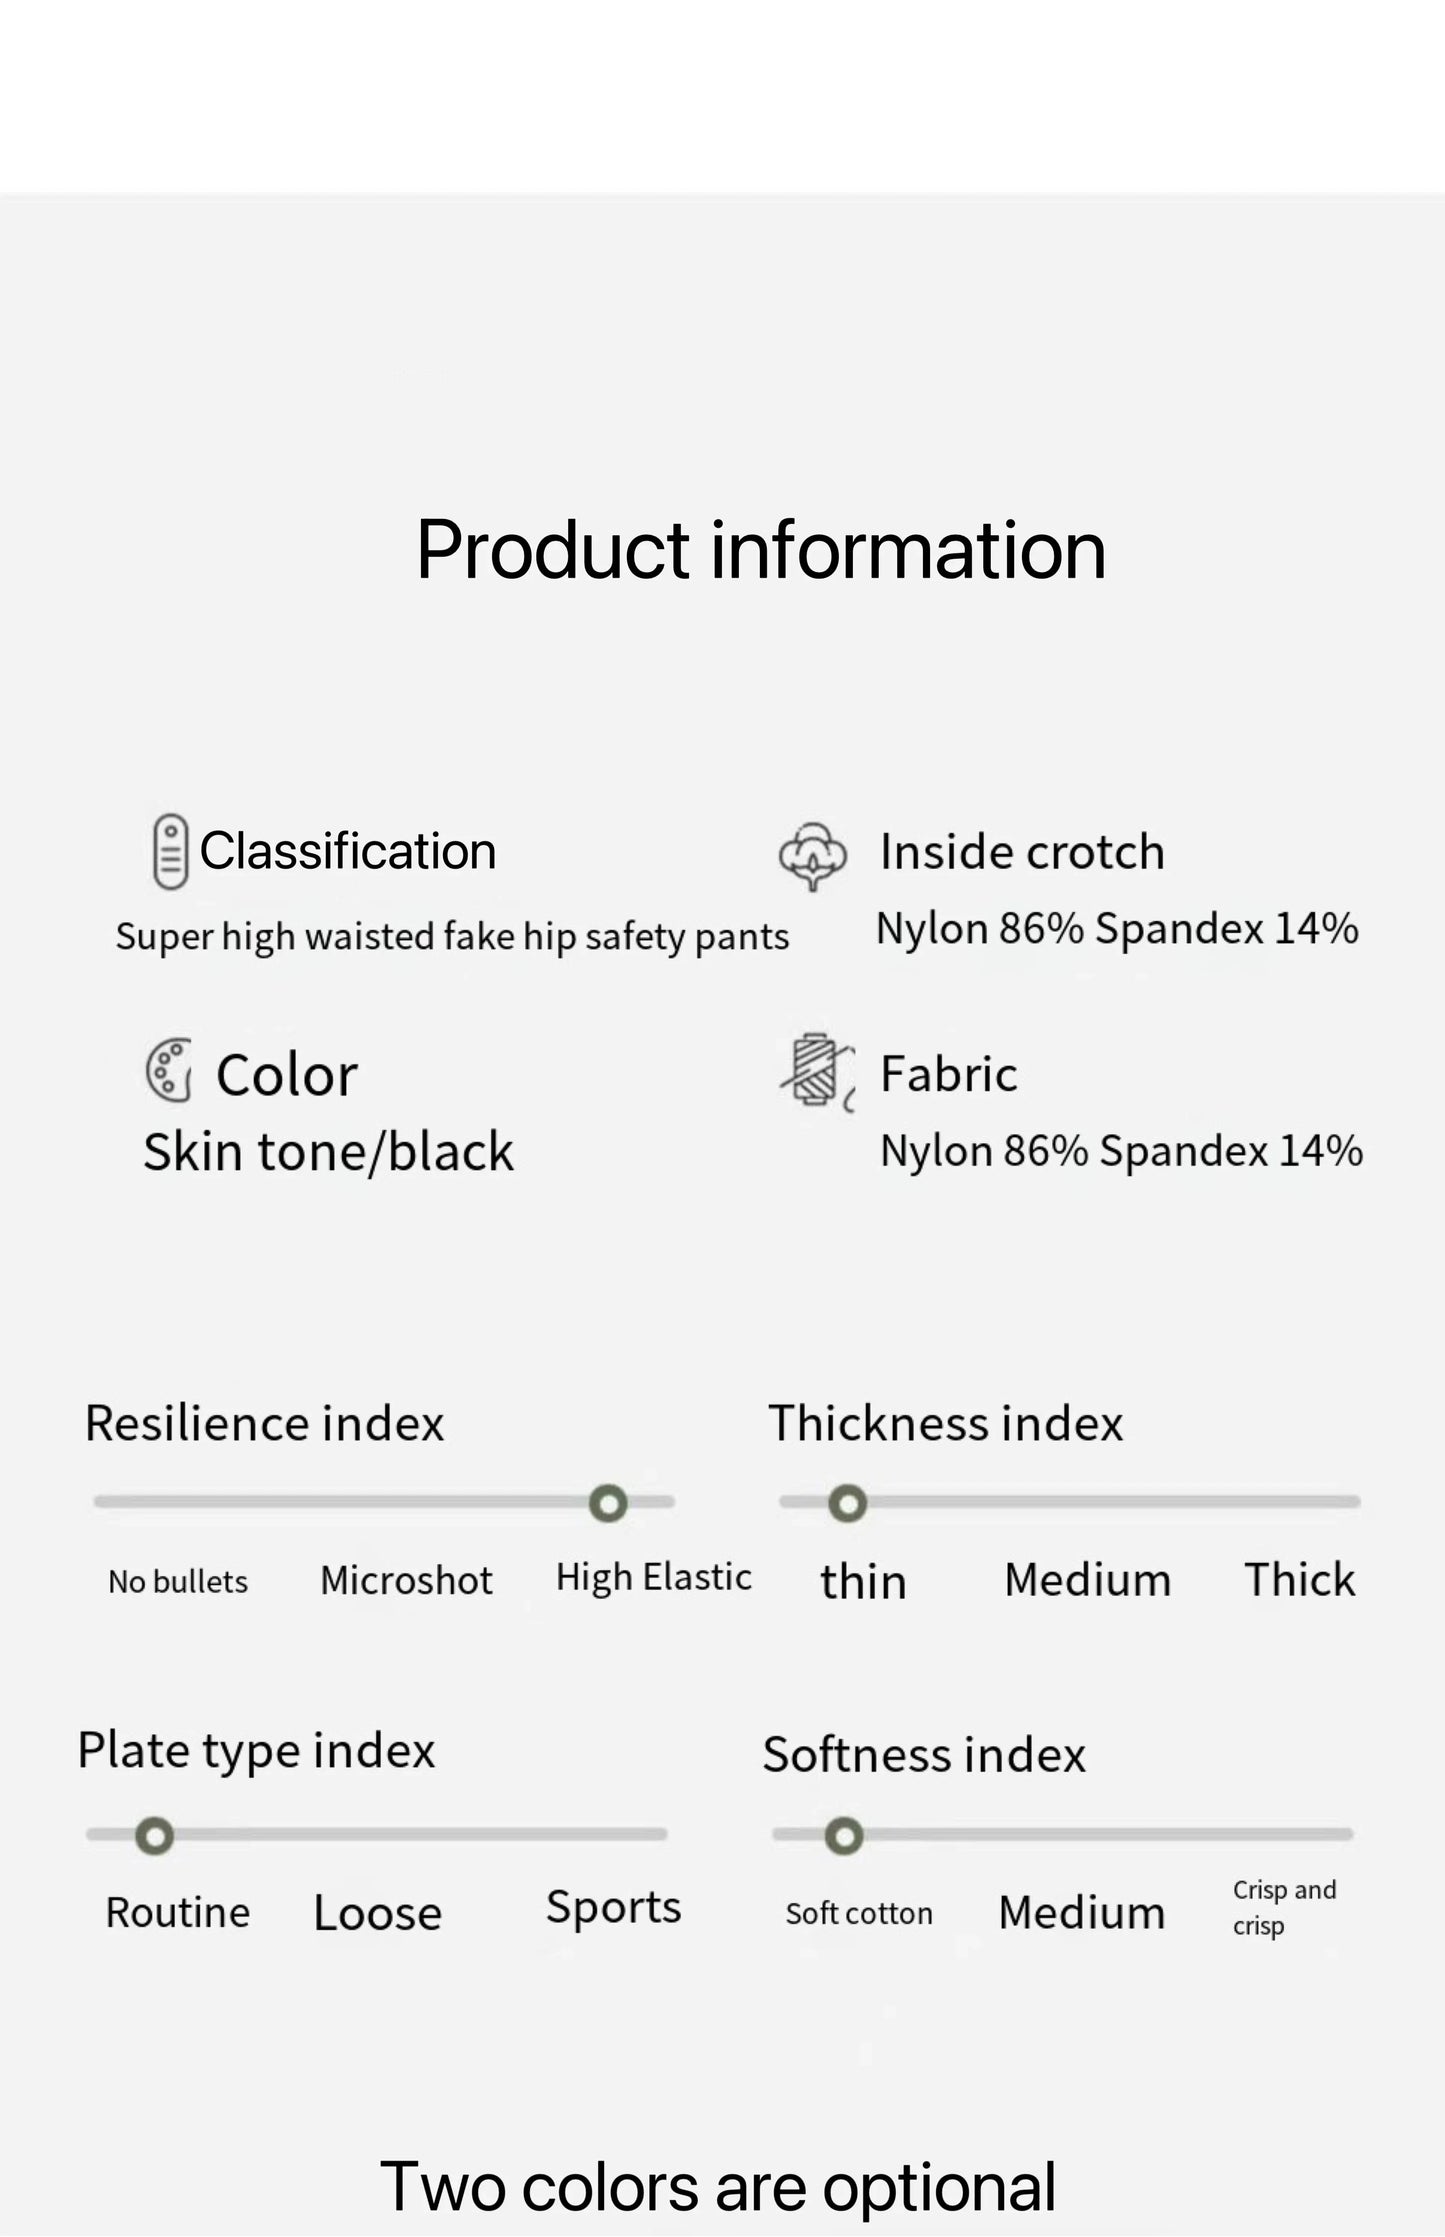This screenshot has width=1445, height=2237.
Task: Select the Thick thickness label
Action: tap(1299, 1580)
